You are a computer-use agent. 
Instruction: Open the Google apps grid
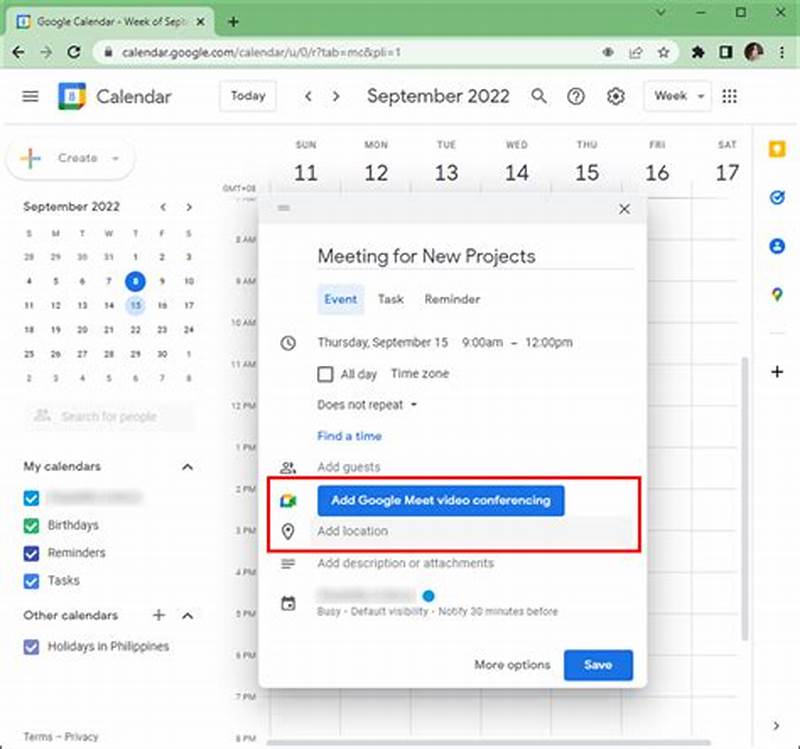(x=730, y=96)
